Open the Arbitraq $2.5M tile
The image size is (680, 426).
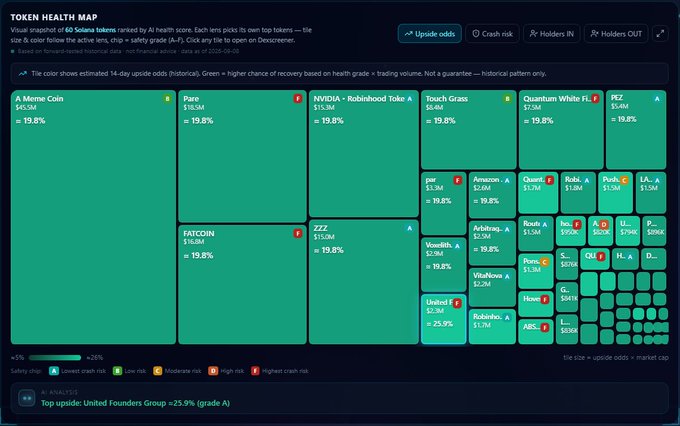point(492,243)
